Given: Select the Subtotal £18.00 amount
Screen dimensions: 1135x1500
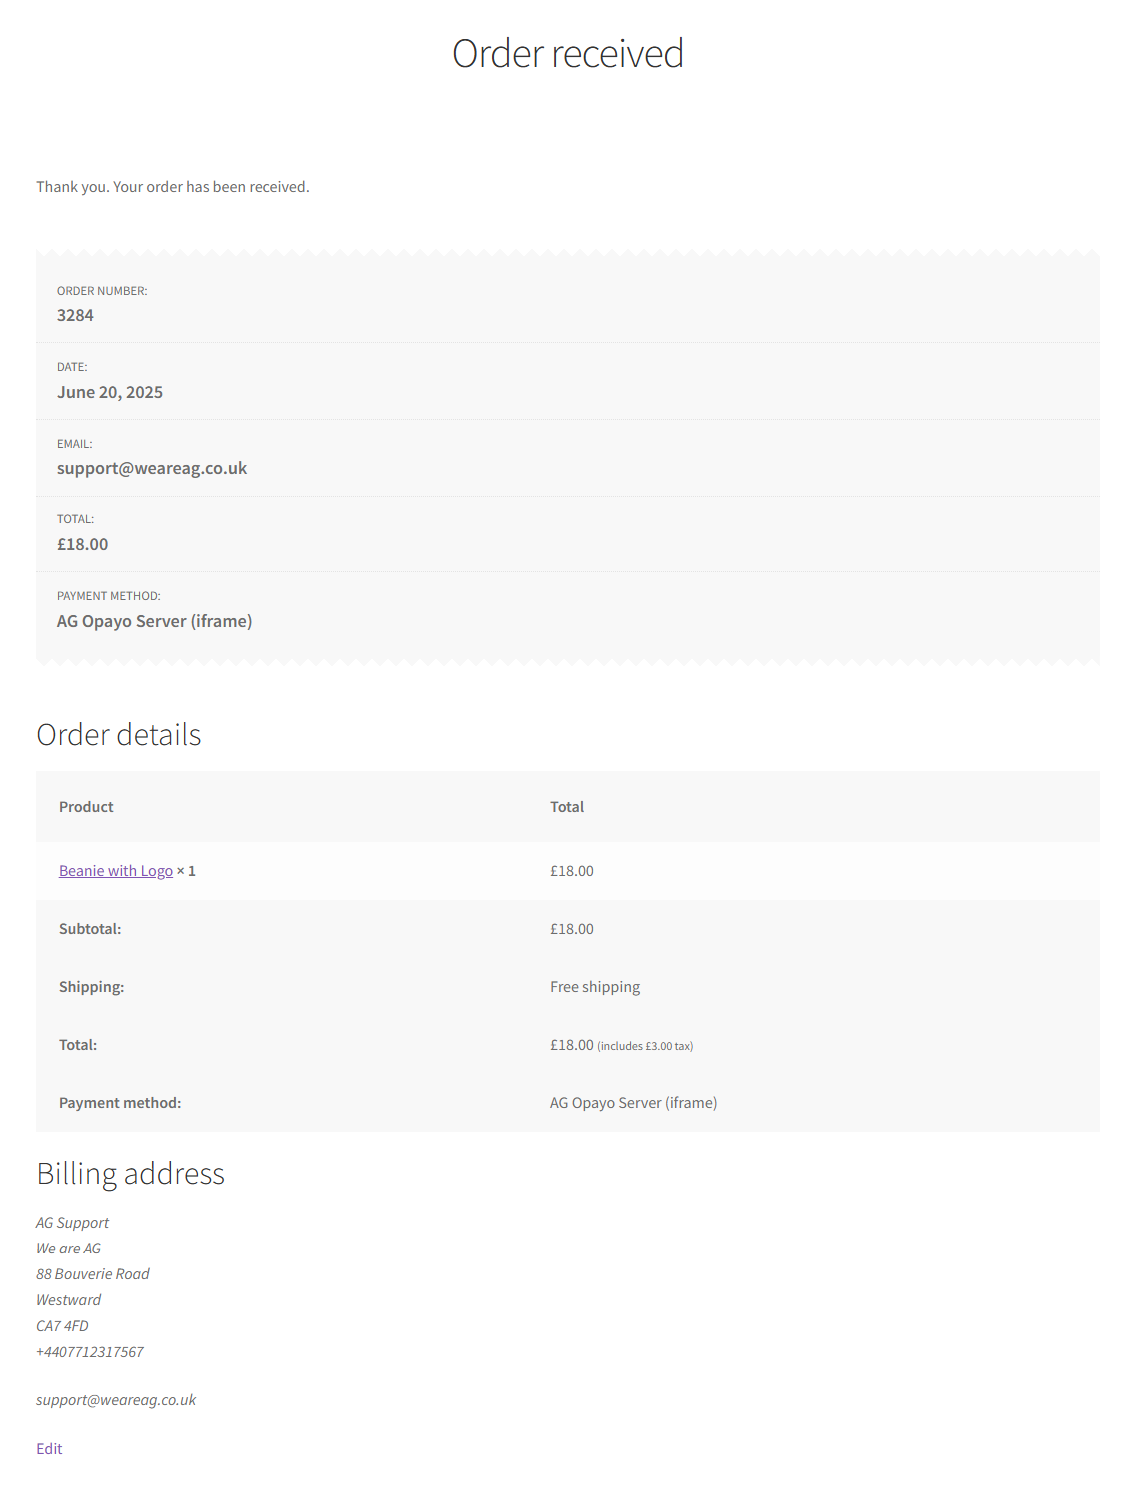Looking at the screenshot, I should tap(572, 929).
